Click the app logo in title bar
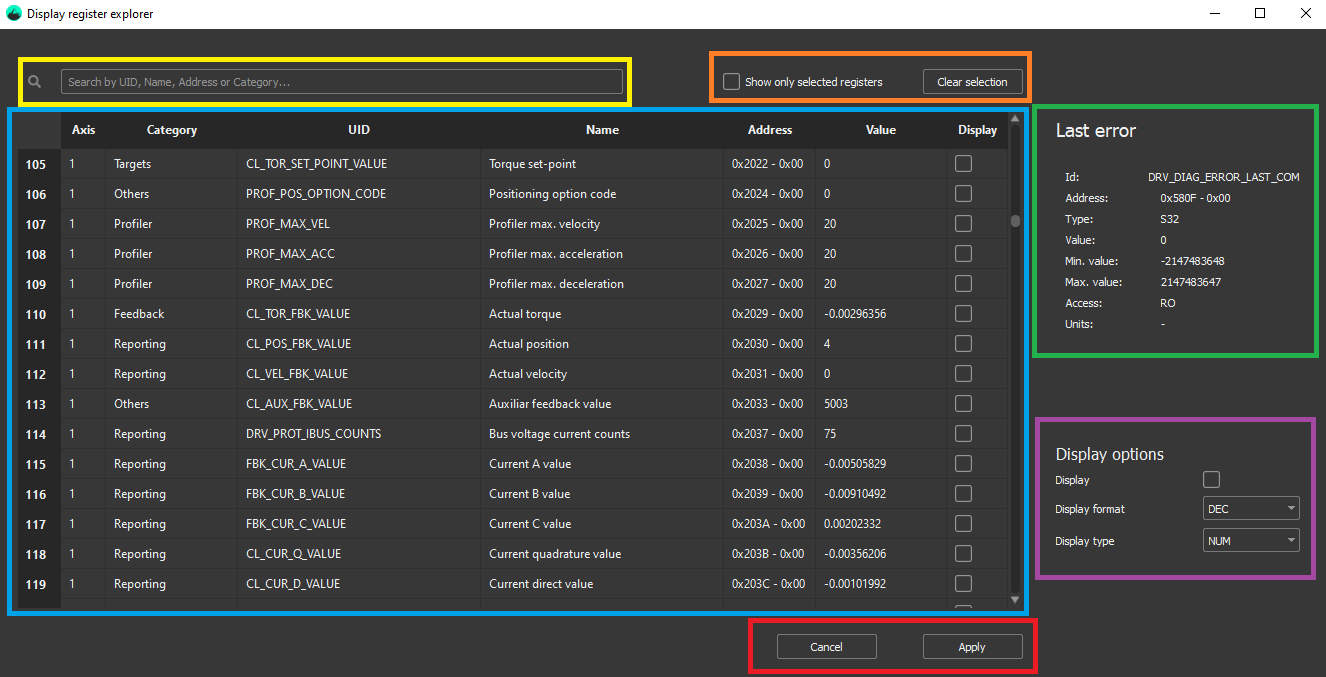This screenshot has width=1326, height=677. click(13, 14)
